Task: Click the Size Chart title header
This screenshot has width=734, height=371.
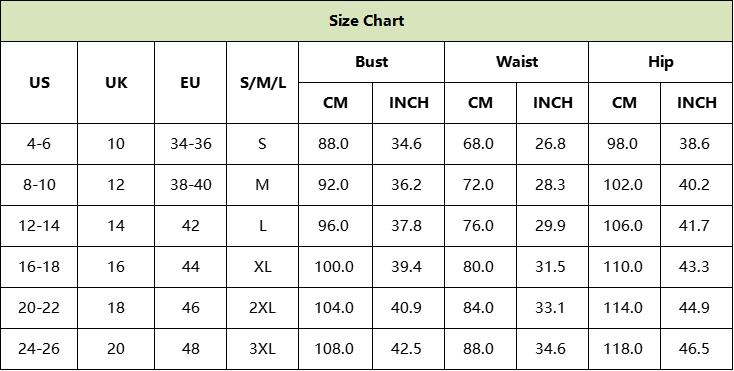Action: click(x=367, y=21)
